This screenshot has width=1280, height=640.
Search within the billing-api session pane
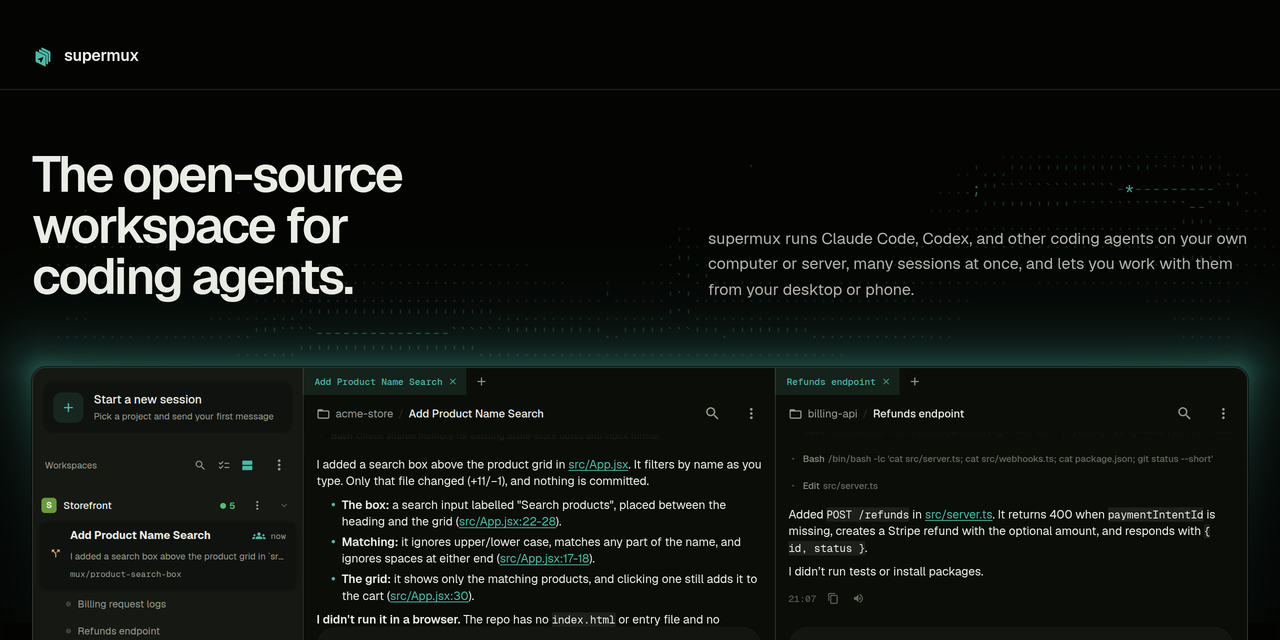pyautogui.click(x=1184, y=413)
